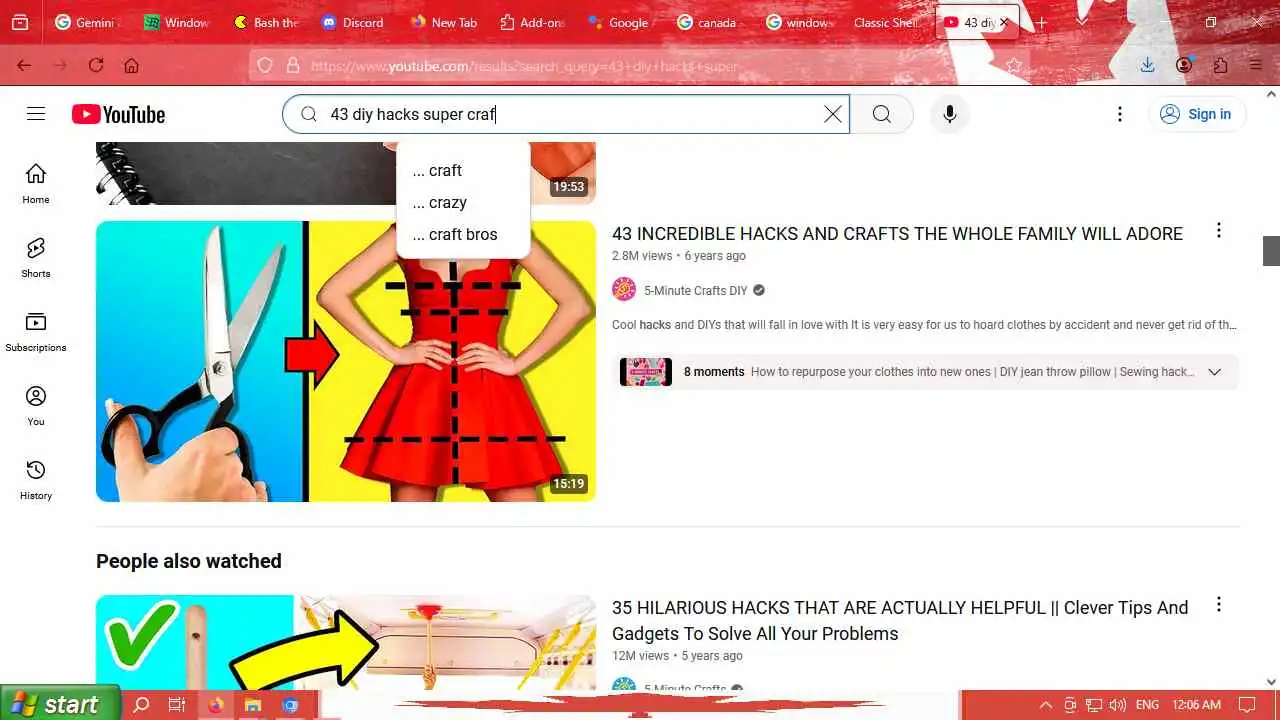1280x720 pixels.
Task: Open You in the sidebar
Action: tap(36, 406)
